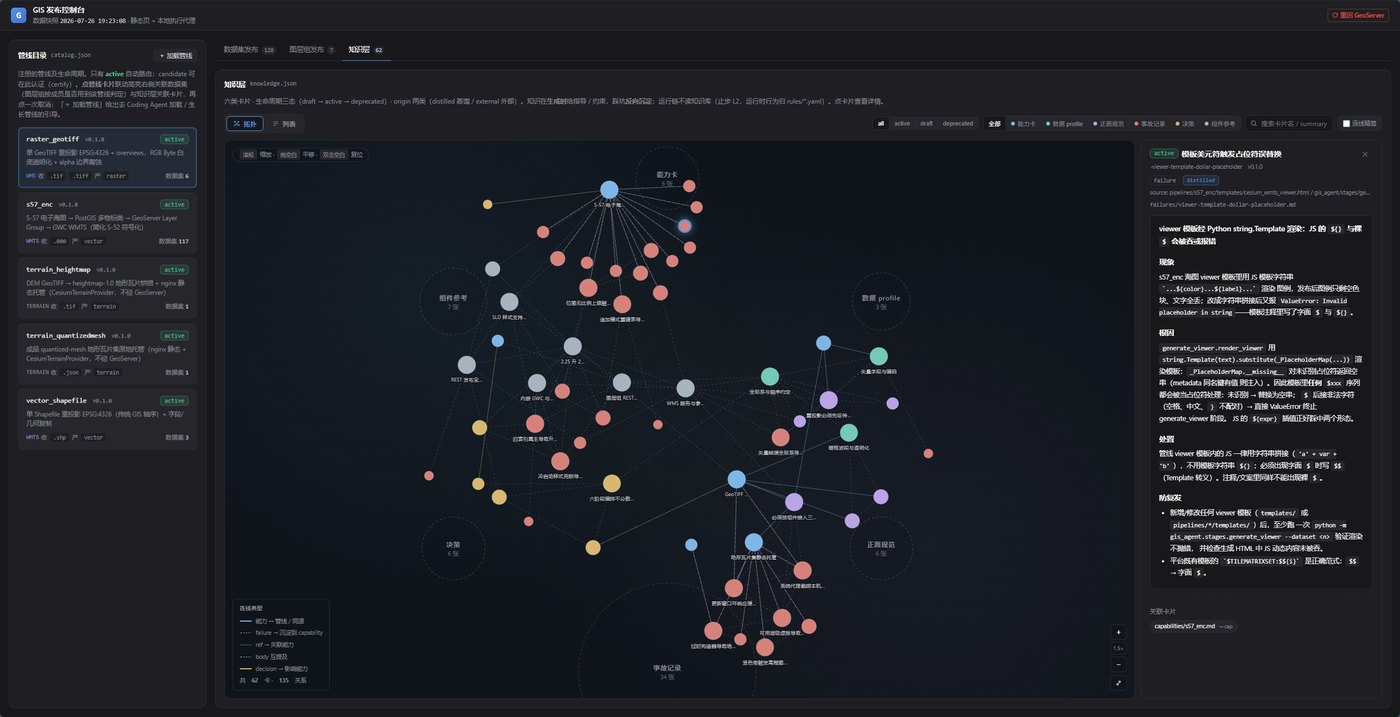Click the 重启 GeoServer button
1400x717 pixels.
(1358, 15)
